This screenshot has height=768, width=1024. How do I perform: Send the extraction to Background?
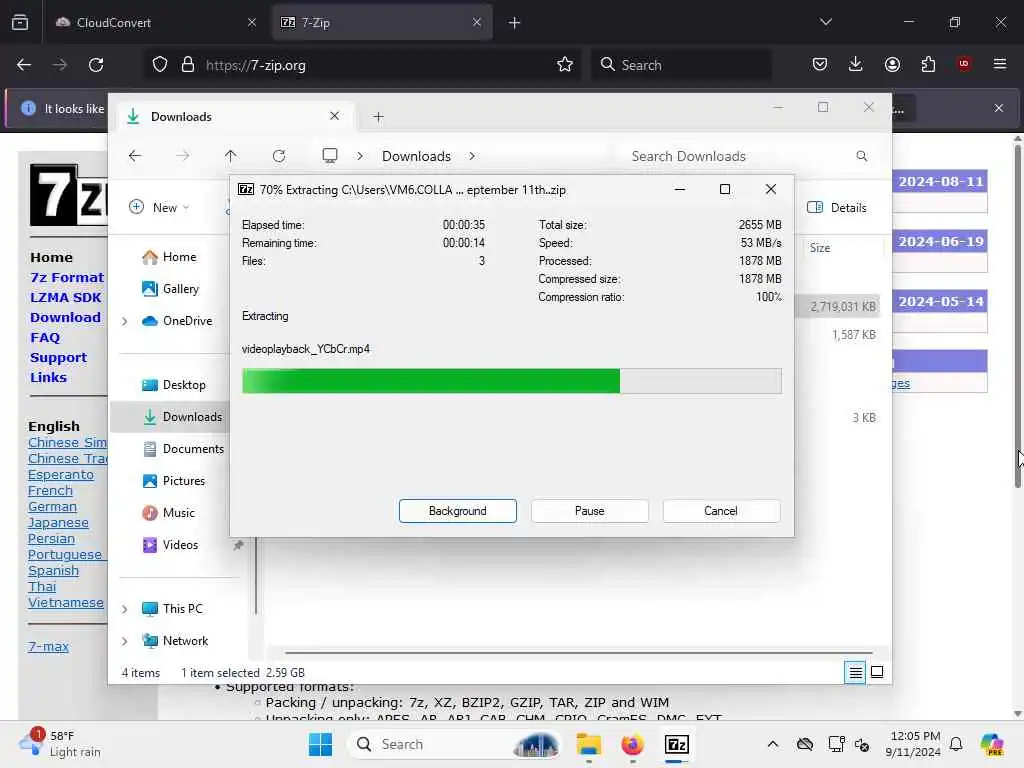pos(457,511)
